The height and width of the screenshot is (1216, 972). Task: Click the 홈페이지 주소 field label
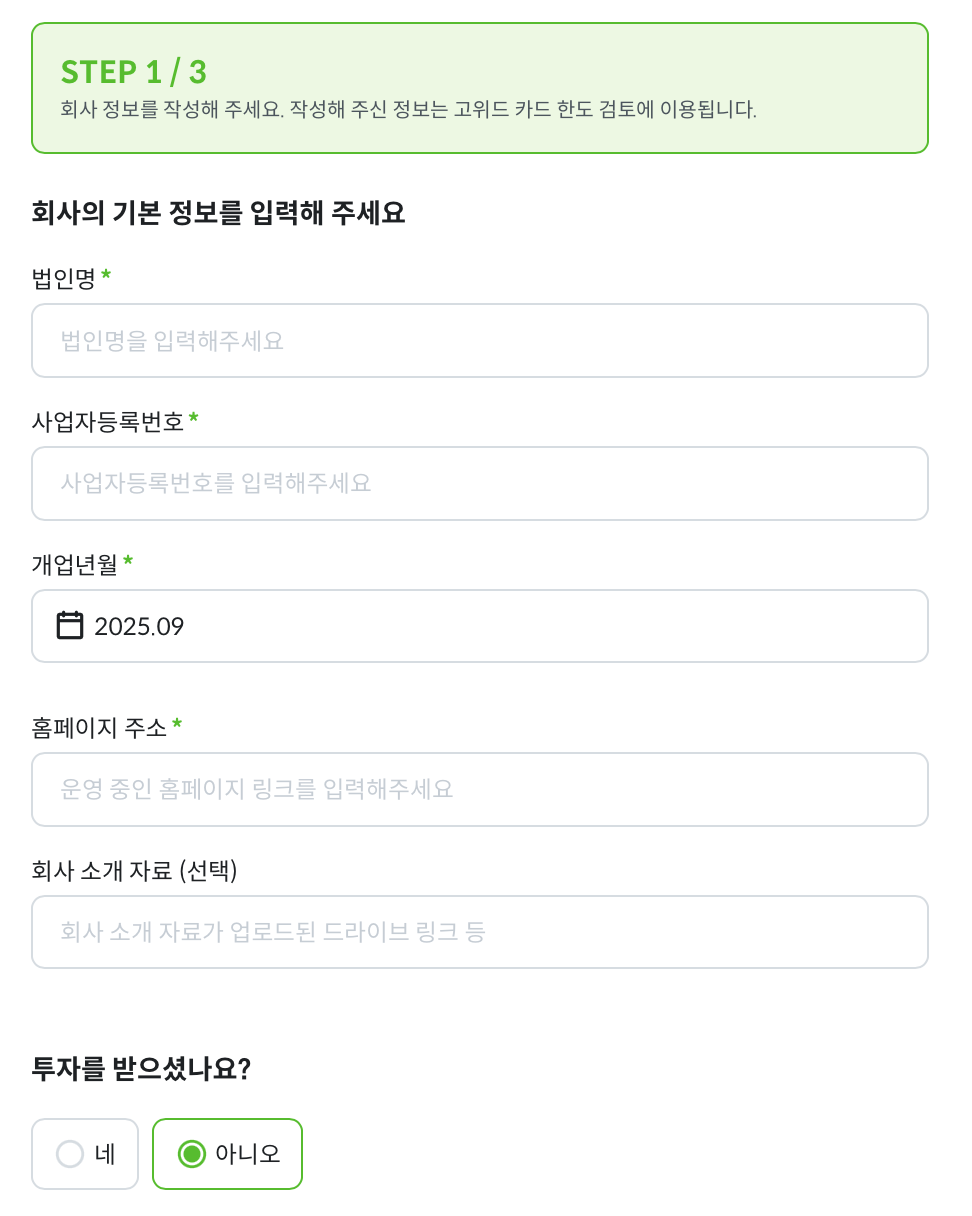99,728
